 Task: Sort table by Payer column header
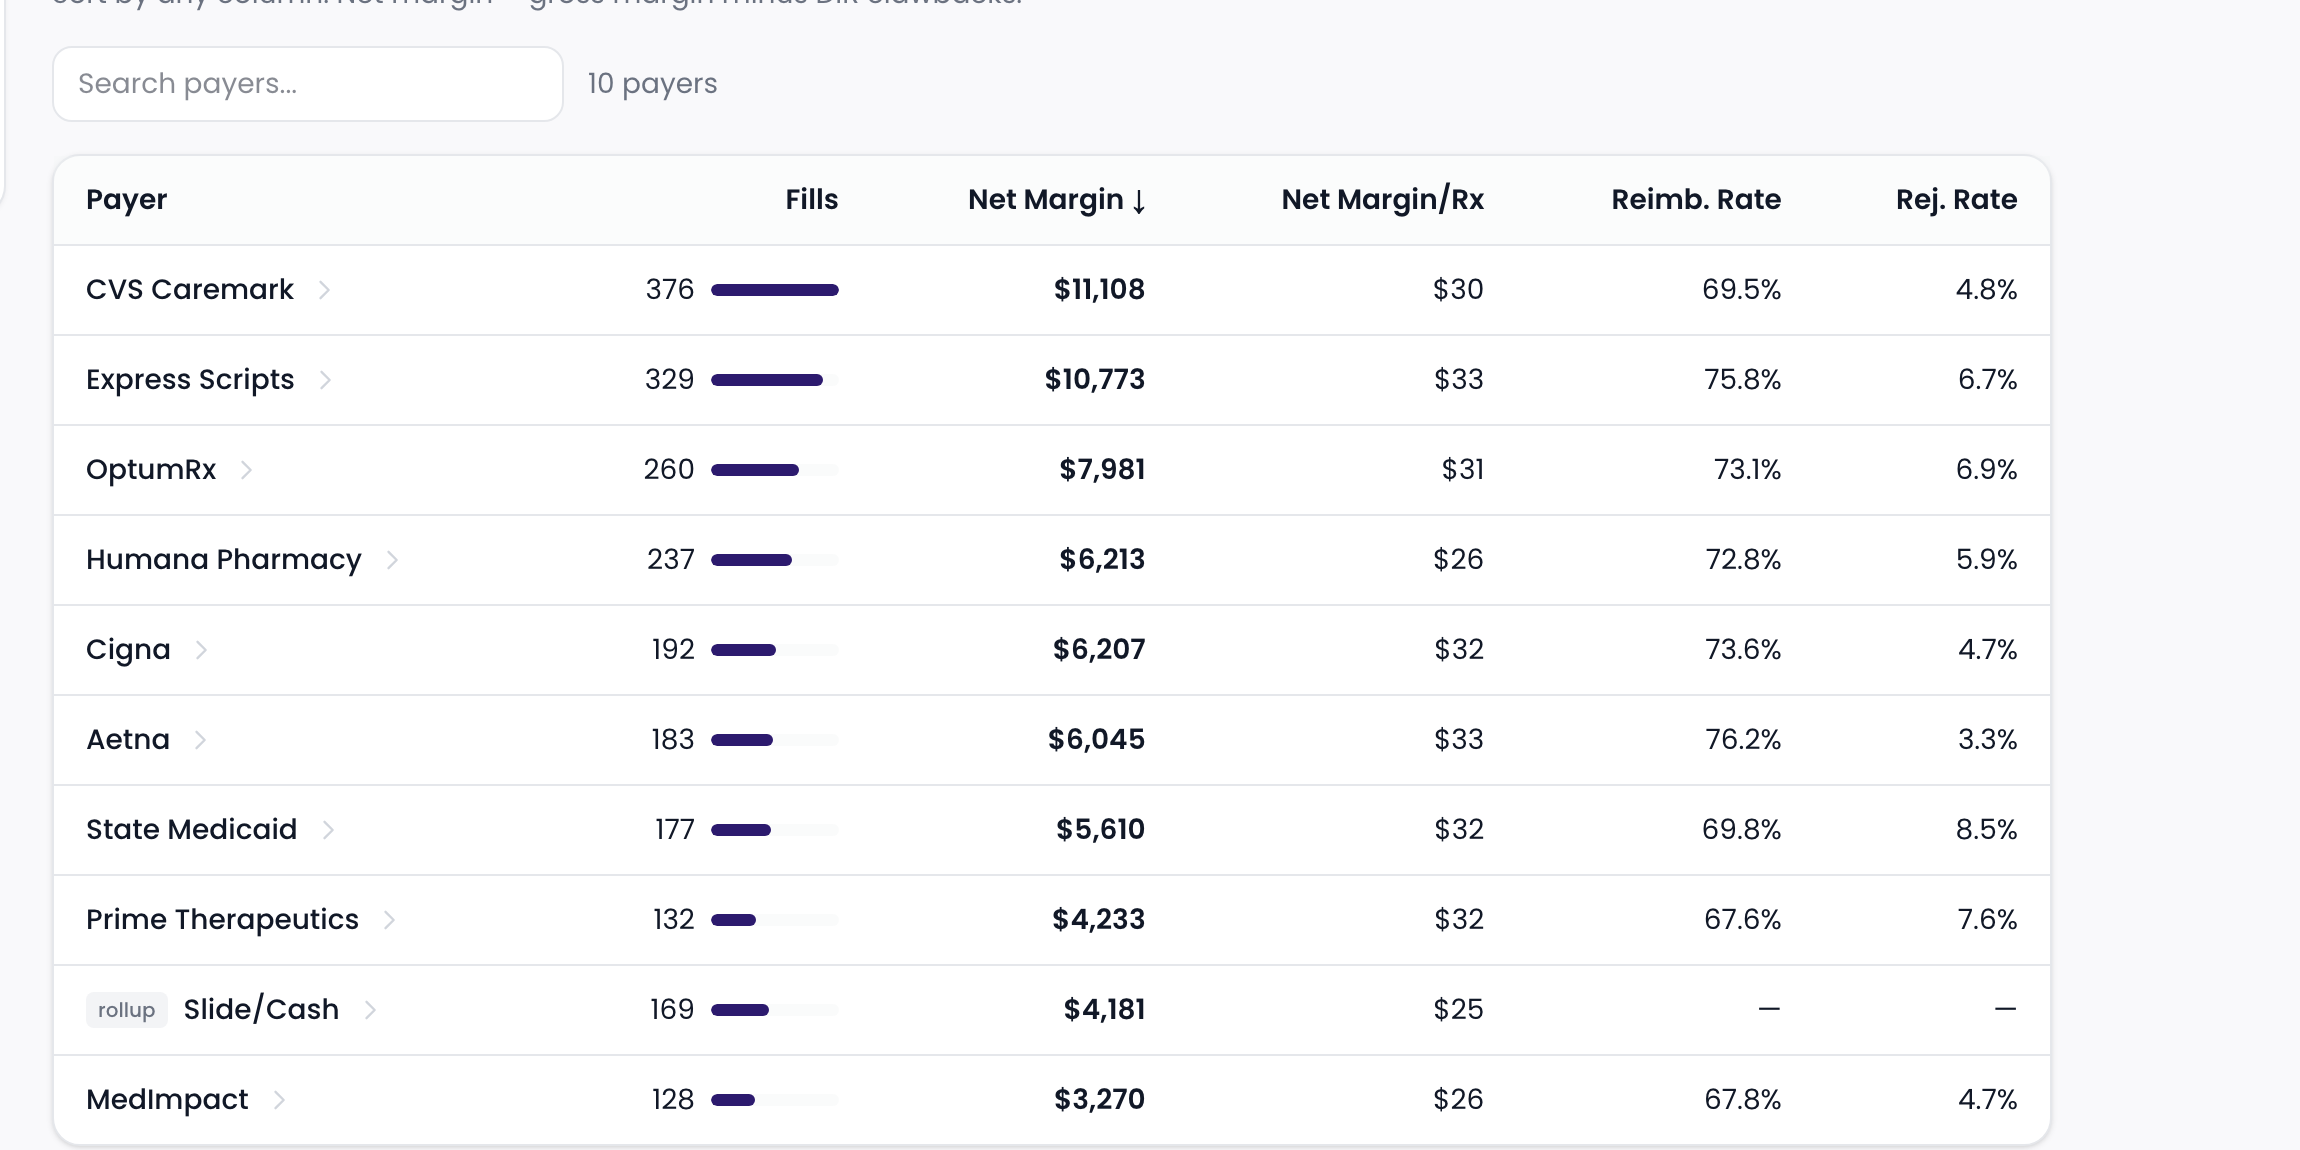coord(127,200)
